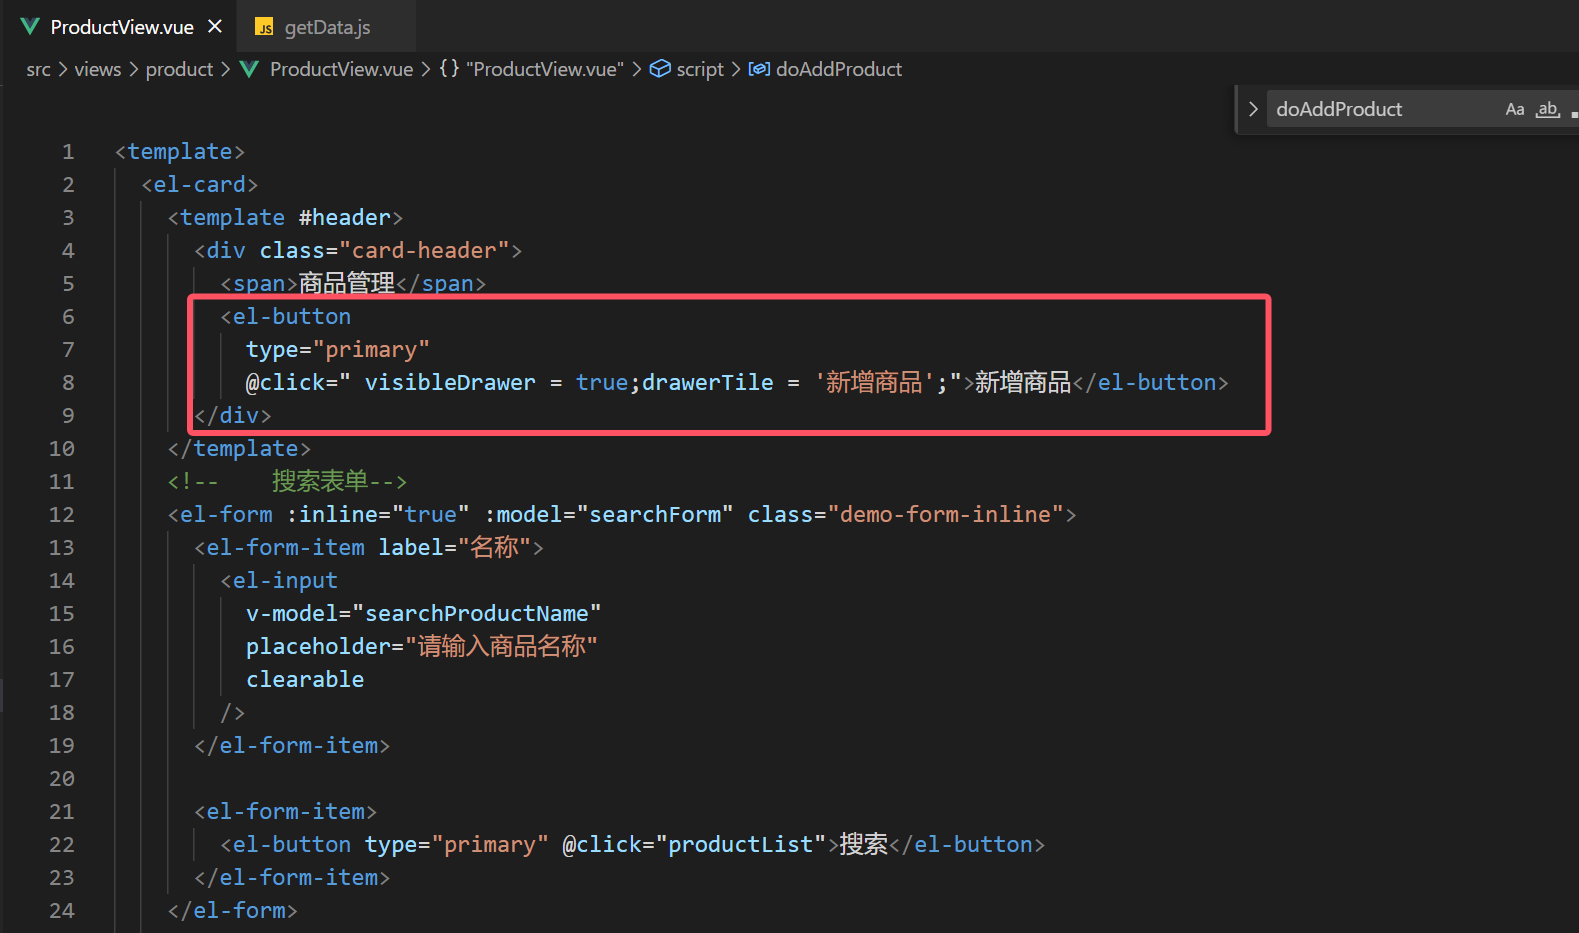Click the Vue icon in breadcrumb

(x=250, y=69)
